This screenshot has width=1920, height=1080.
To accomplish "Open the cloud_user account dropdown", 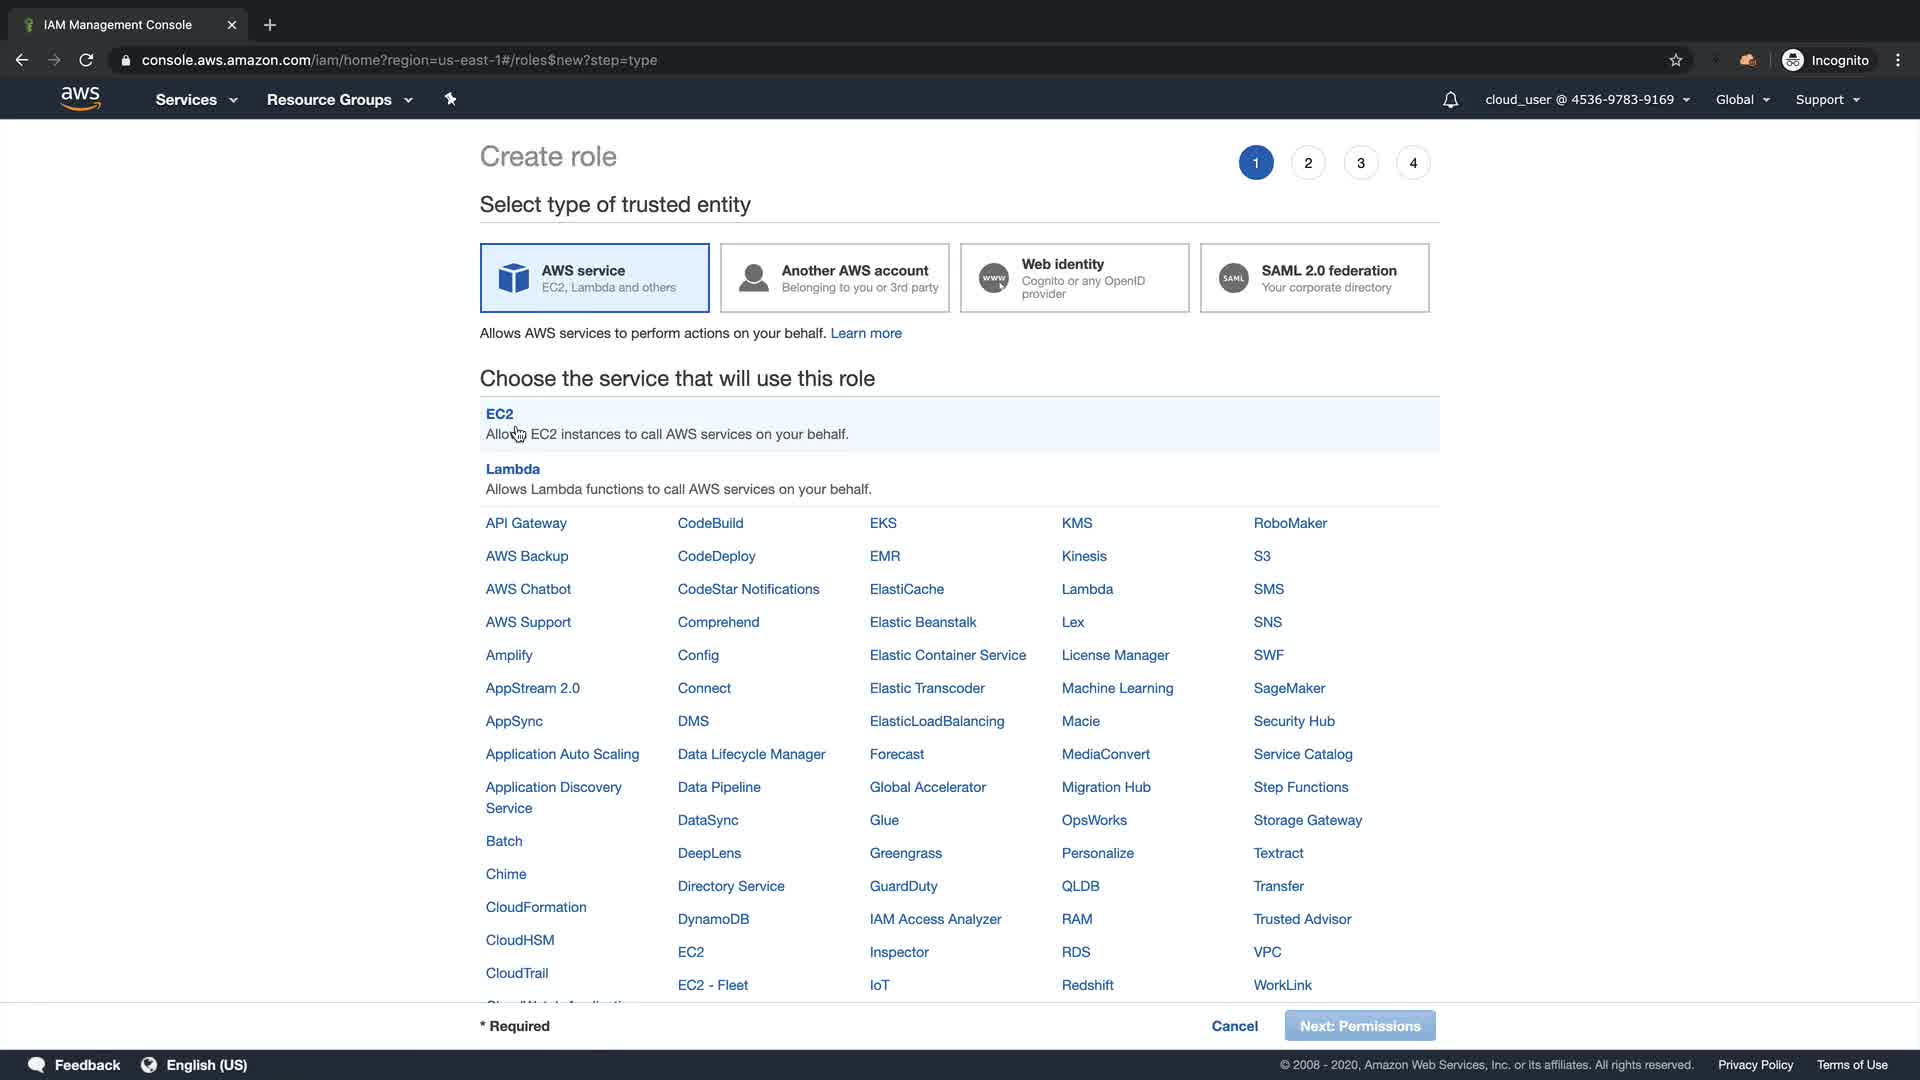I will point(1587,100).
